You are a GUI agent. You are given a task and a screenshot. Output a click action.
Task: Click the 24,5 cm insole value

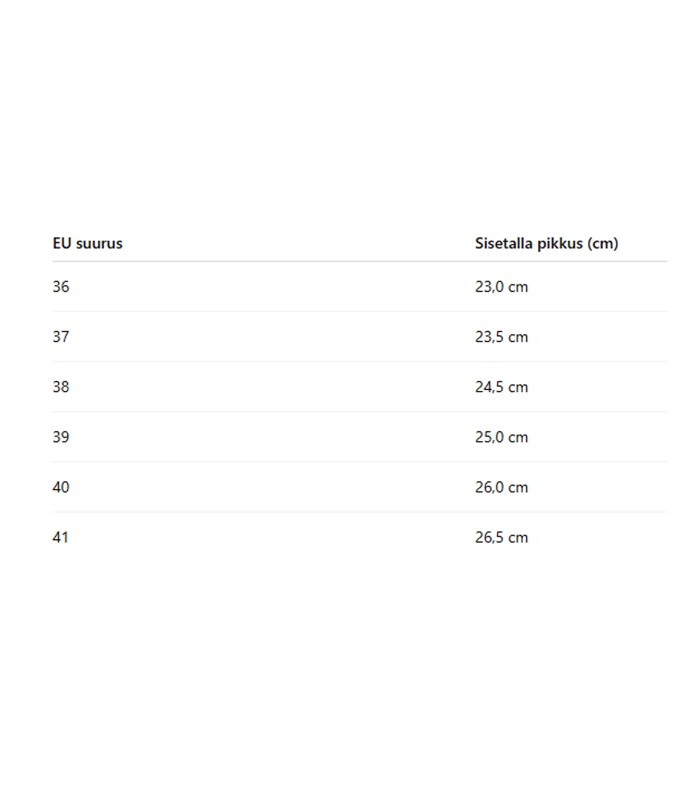point(502,387)
